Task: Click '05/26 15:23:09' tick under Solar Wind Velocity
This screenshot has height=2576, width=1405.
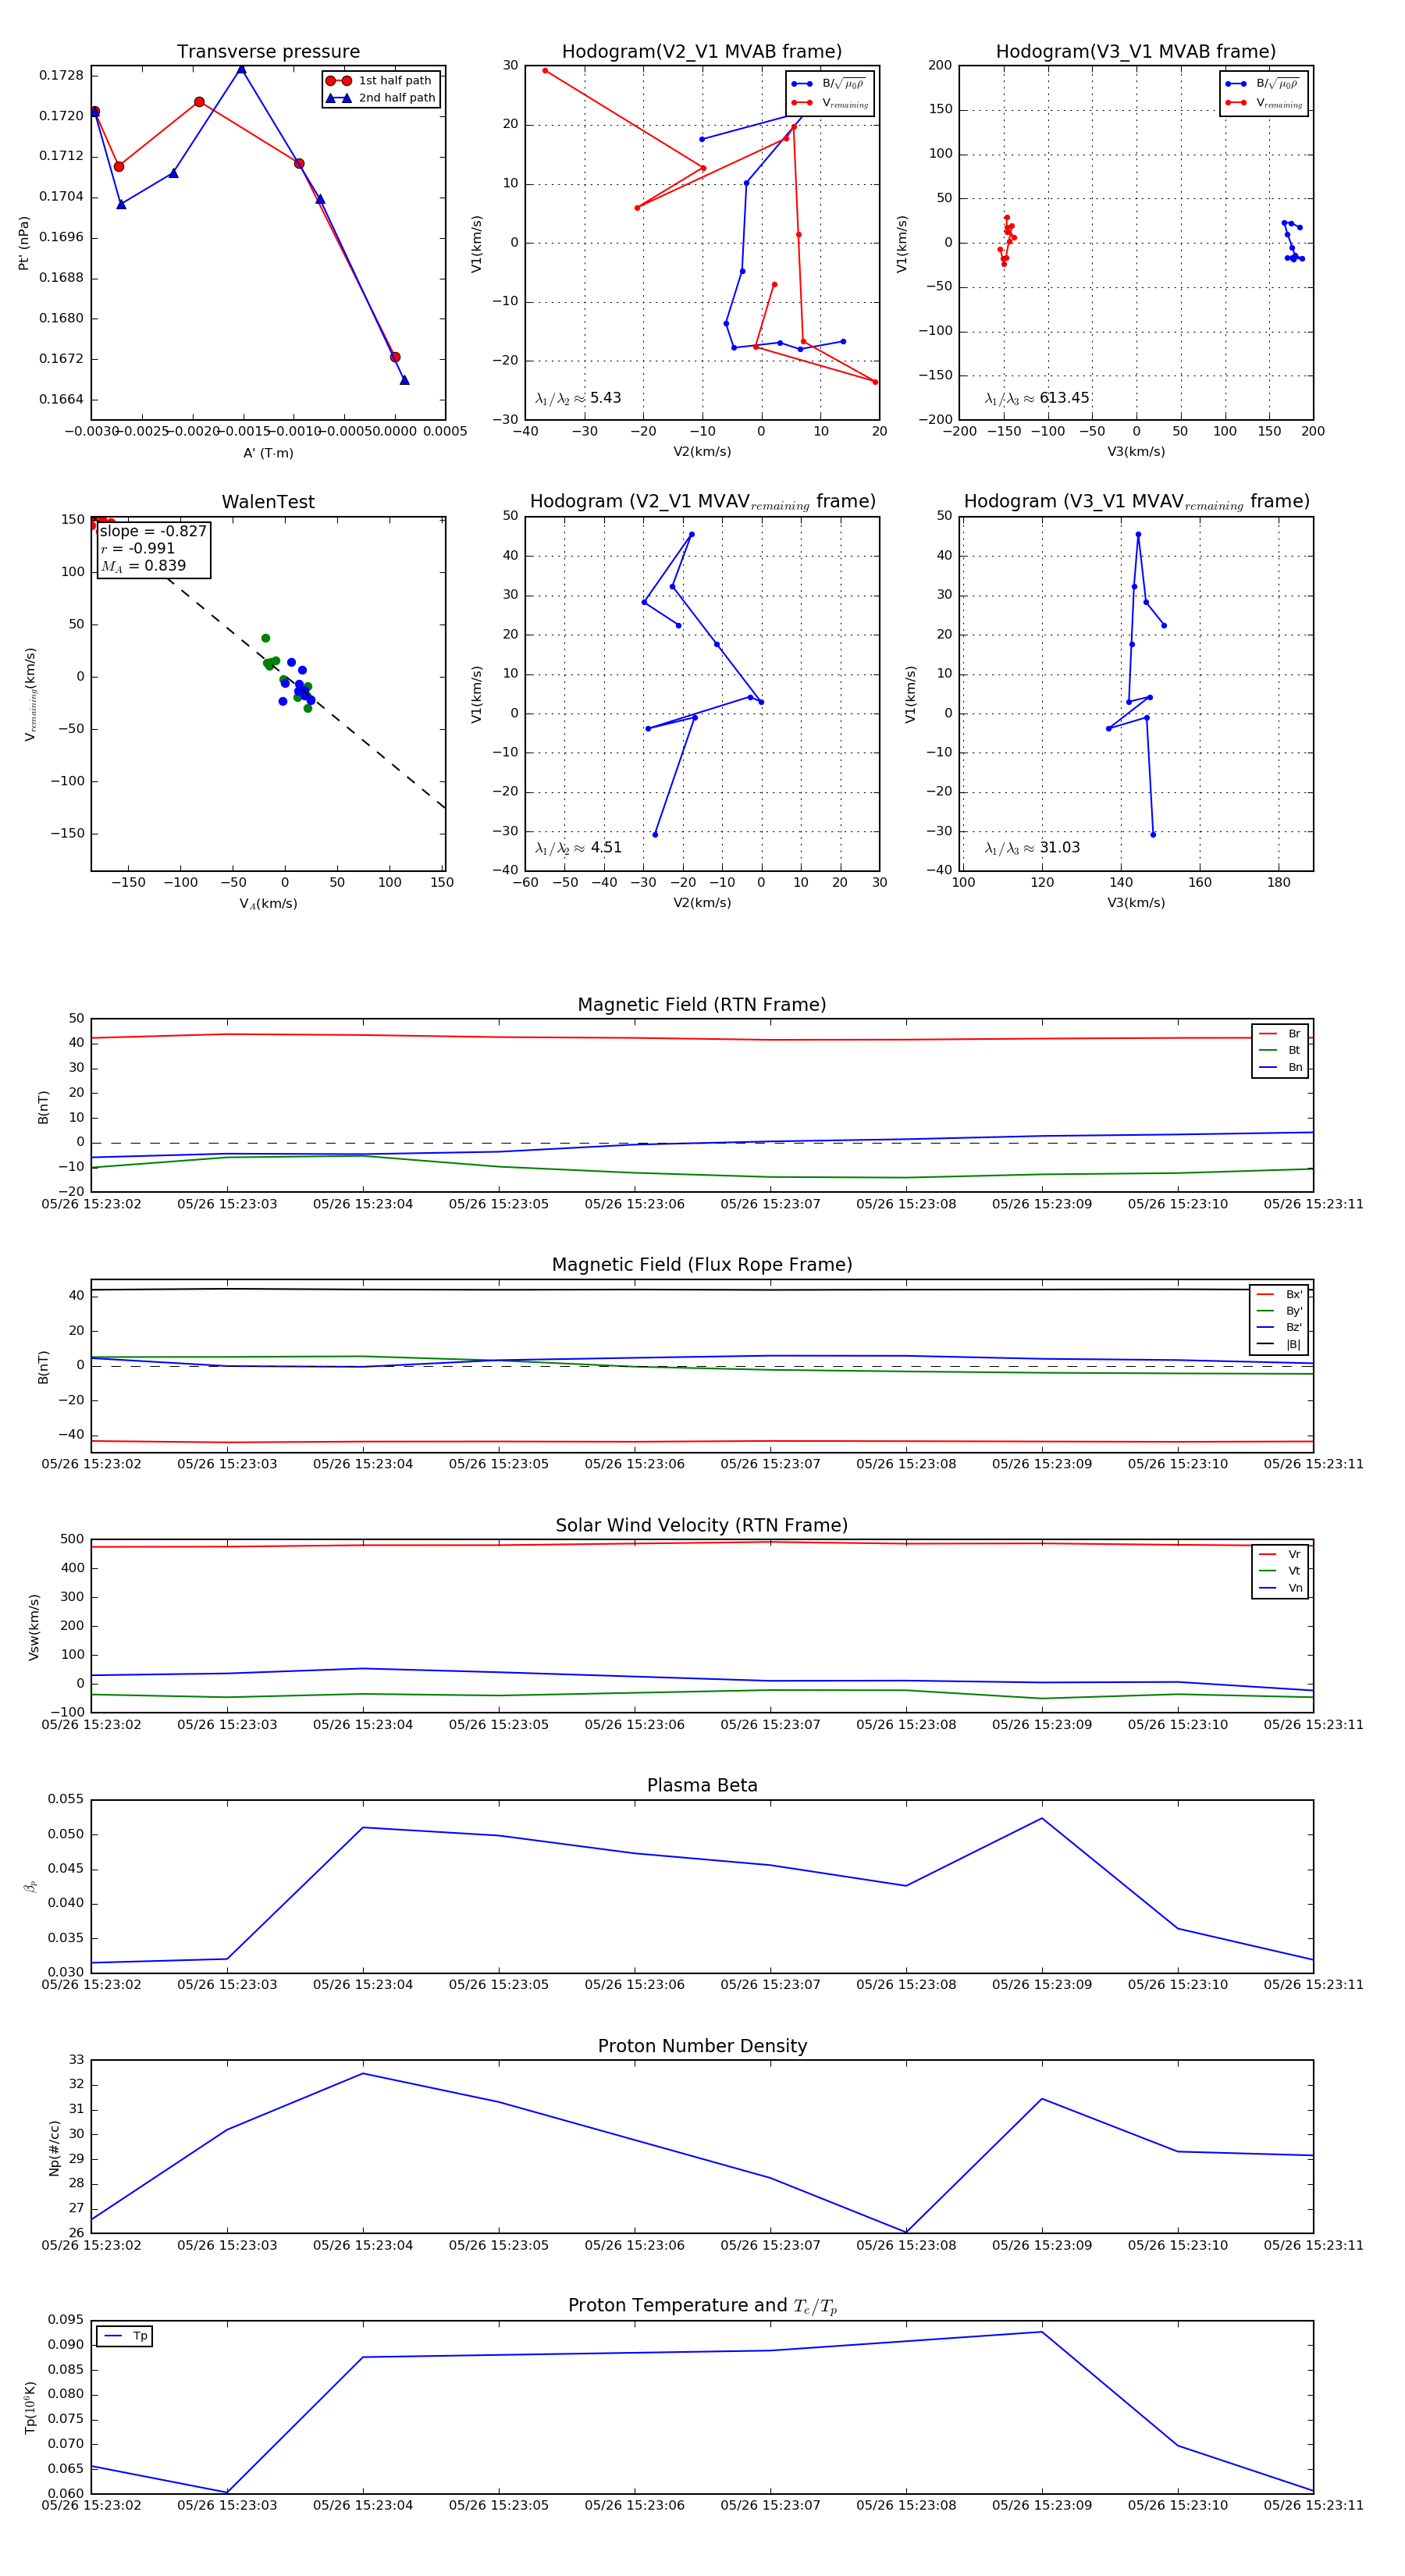Action: pyautogui.click(x=1042, y=1725)
